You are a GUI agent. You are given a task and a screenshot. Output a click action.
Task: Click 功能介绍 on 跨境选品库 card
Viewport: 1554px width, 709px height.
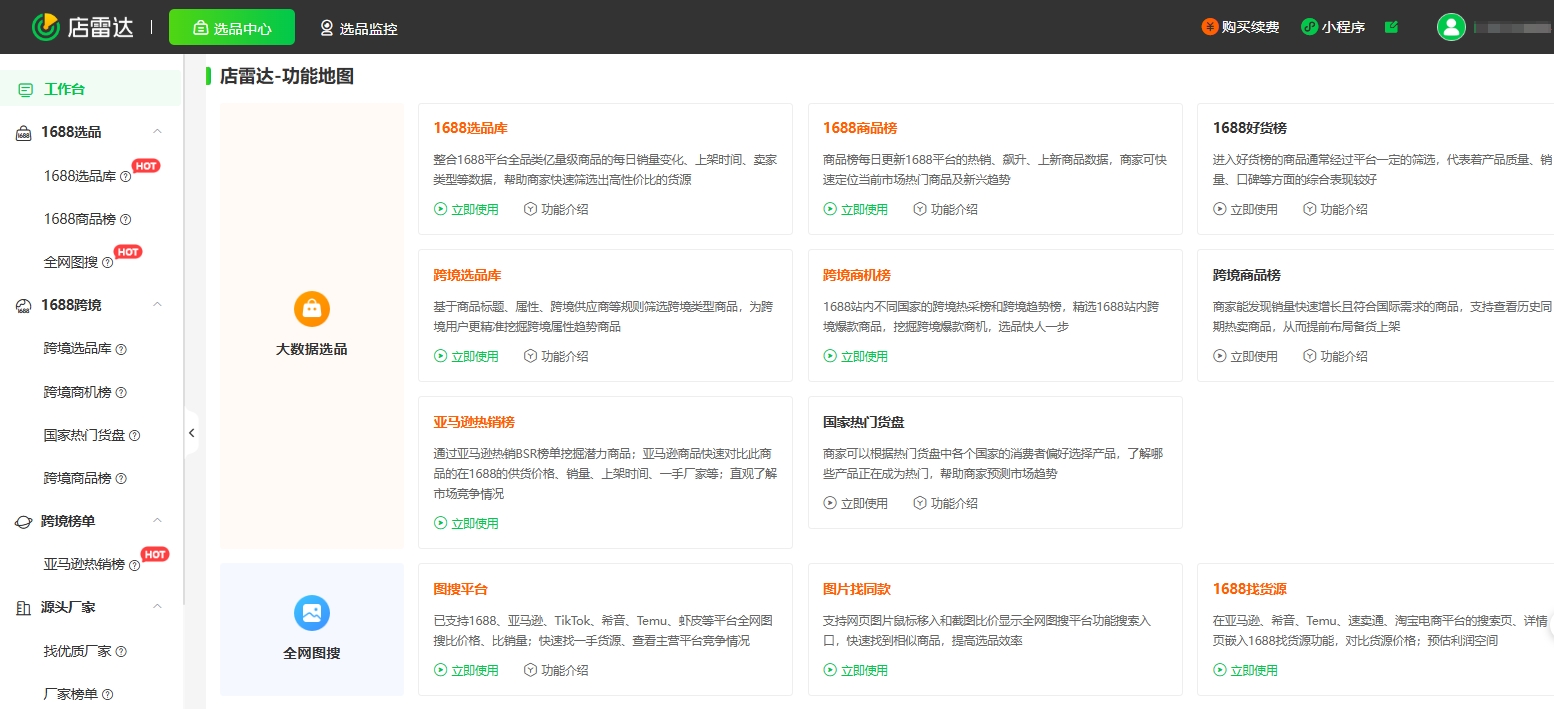(x=556, y=356)
